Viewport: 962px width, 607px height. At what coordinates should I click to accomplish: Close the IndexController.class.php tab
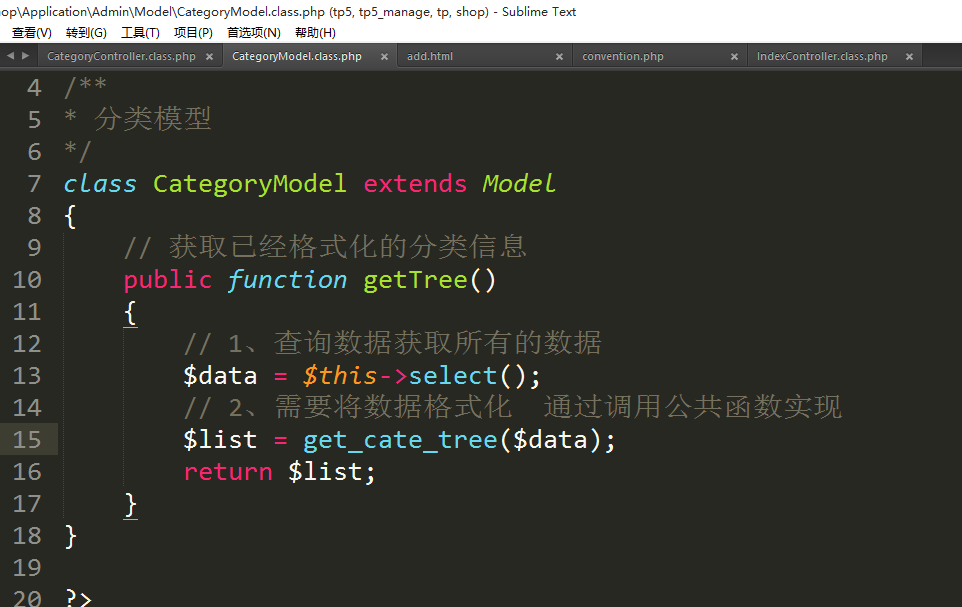[x=909, y=57]
